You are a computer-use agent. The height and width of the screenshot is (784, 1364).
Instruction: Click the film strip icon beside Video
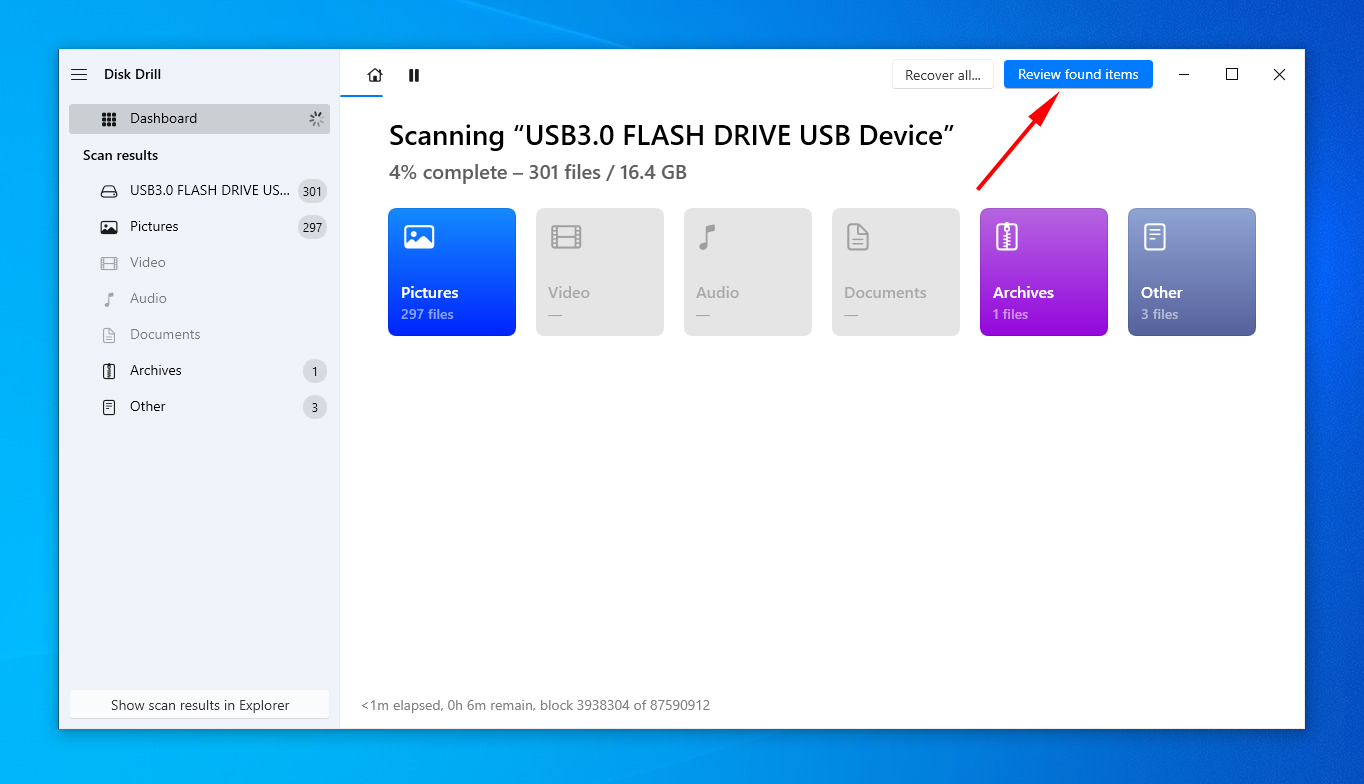(x=109, y=263)
